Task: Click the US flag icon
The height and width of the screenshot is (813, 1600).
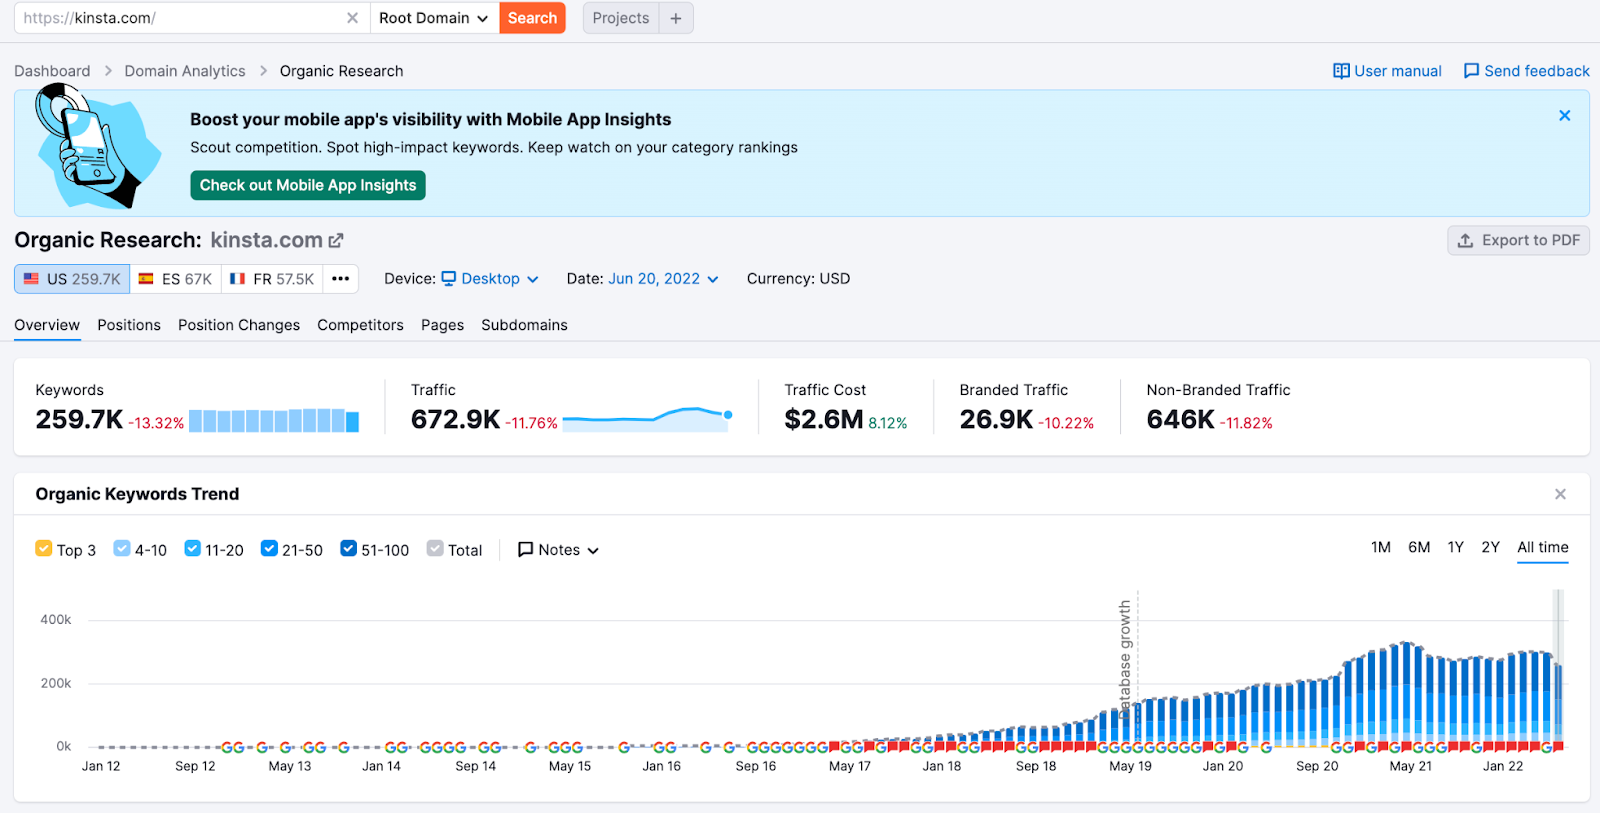Action: (31, 279)
